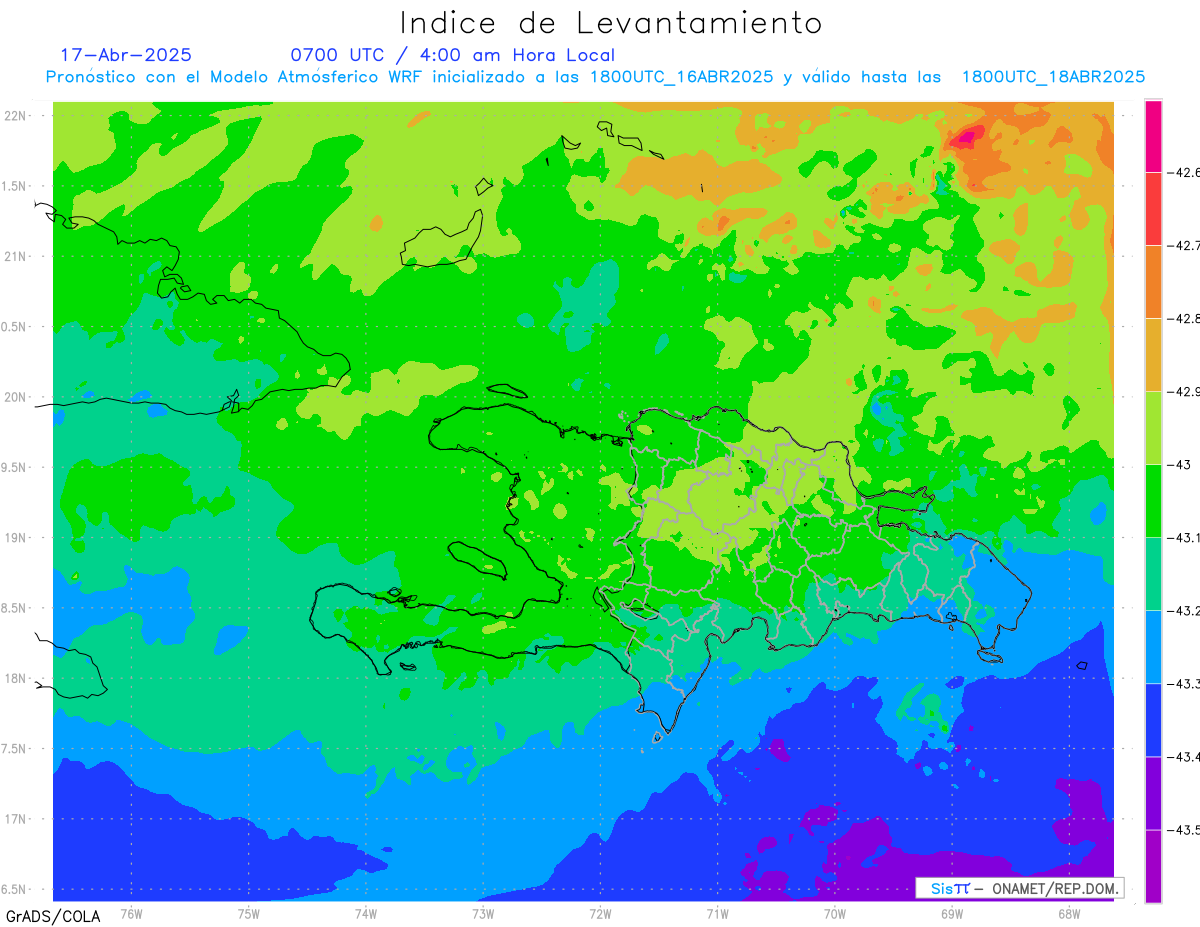Select the red color bar segment below -42.6
The width and height of the screenshot is (1200, 927).
(1153, 208)
